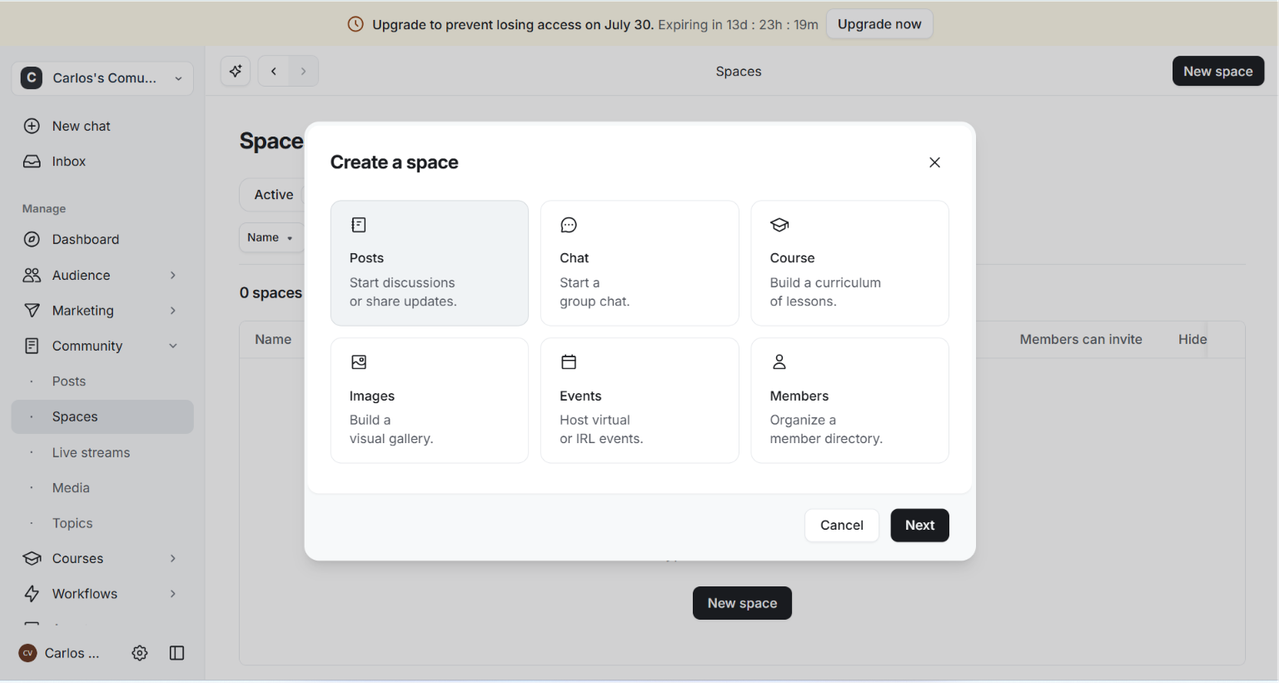
Task: Open settings via the gear icon
Action: point(140,653)
